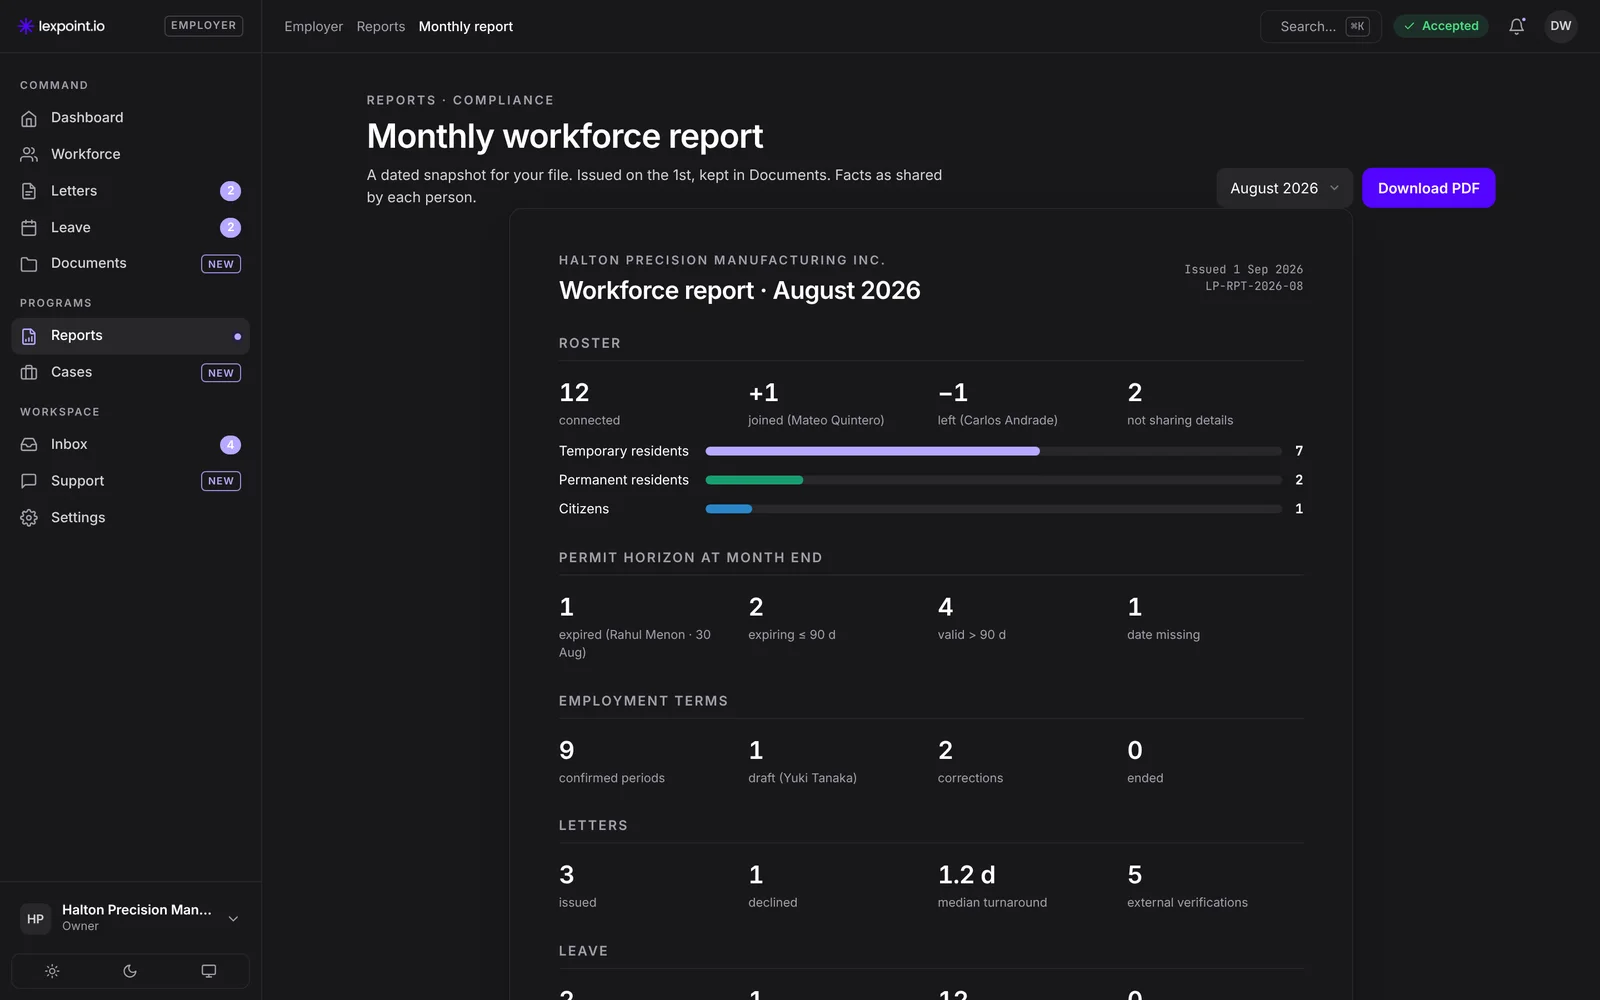Open Inbox in the sidebar
The image size is (1600, 1000).
[x=131, y=444]
